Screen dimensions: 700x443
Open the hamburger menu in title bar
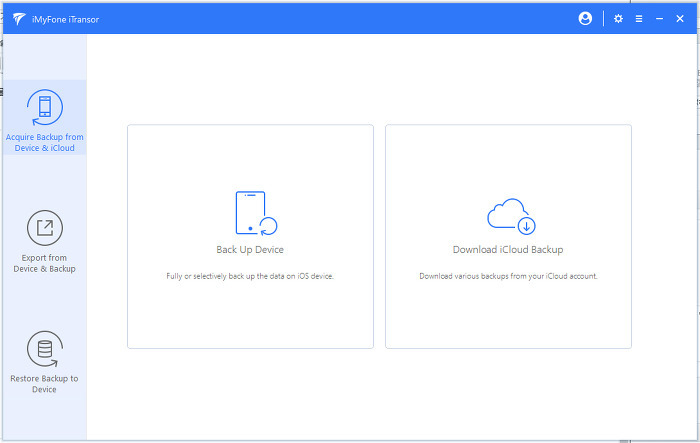(x=639, y=19)
